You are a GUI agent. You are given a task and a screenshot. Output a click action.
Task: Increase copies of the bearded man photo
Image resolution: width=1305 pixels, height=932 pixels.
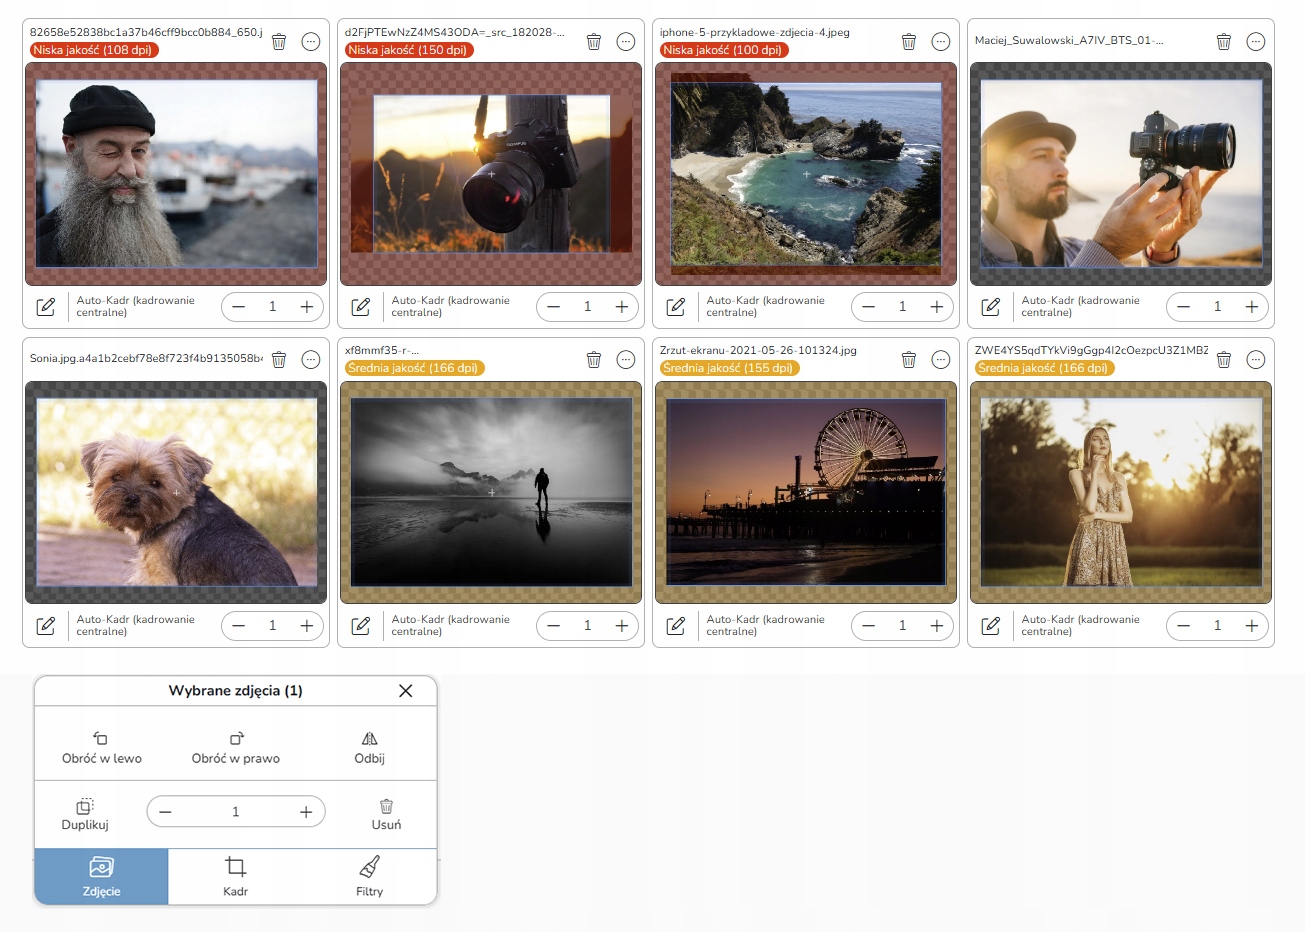pos(307,307)
